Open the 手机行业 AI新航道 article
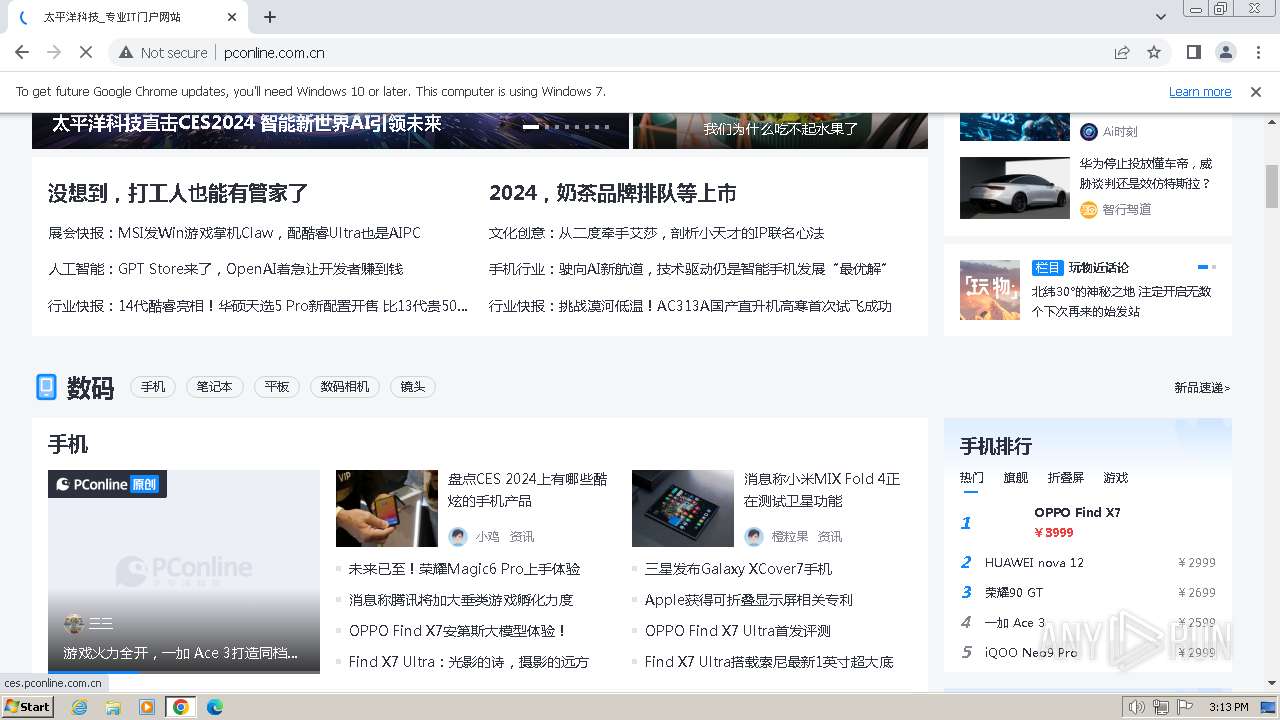This screenshot has height=720, width=1280. pos(688,269)
